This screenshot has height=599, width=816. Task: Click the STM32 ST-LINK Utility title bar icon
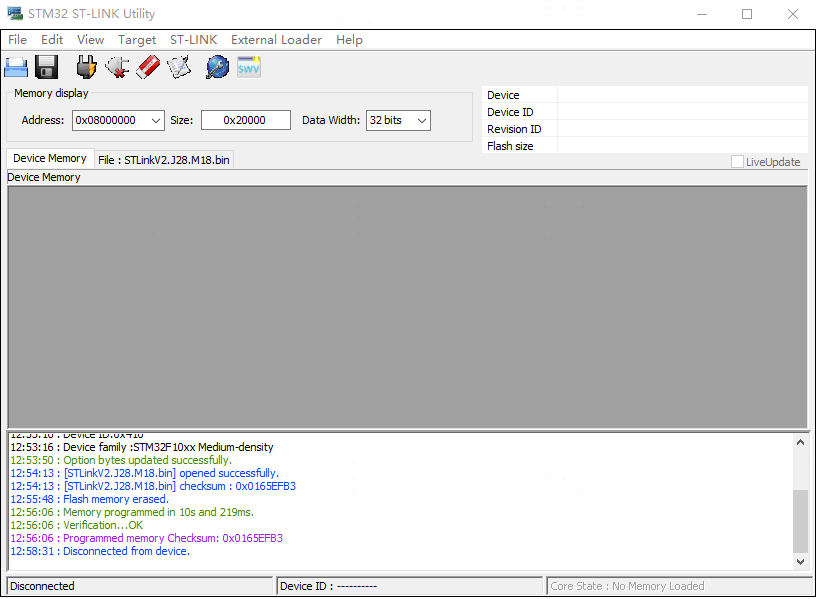click(15, 14)
